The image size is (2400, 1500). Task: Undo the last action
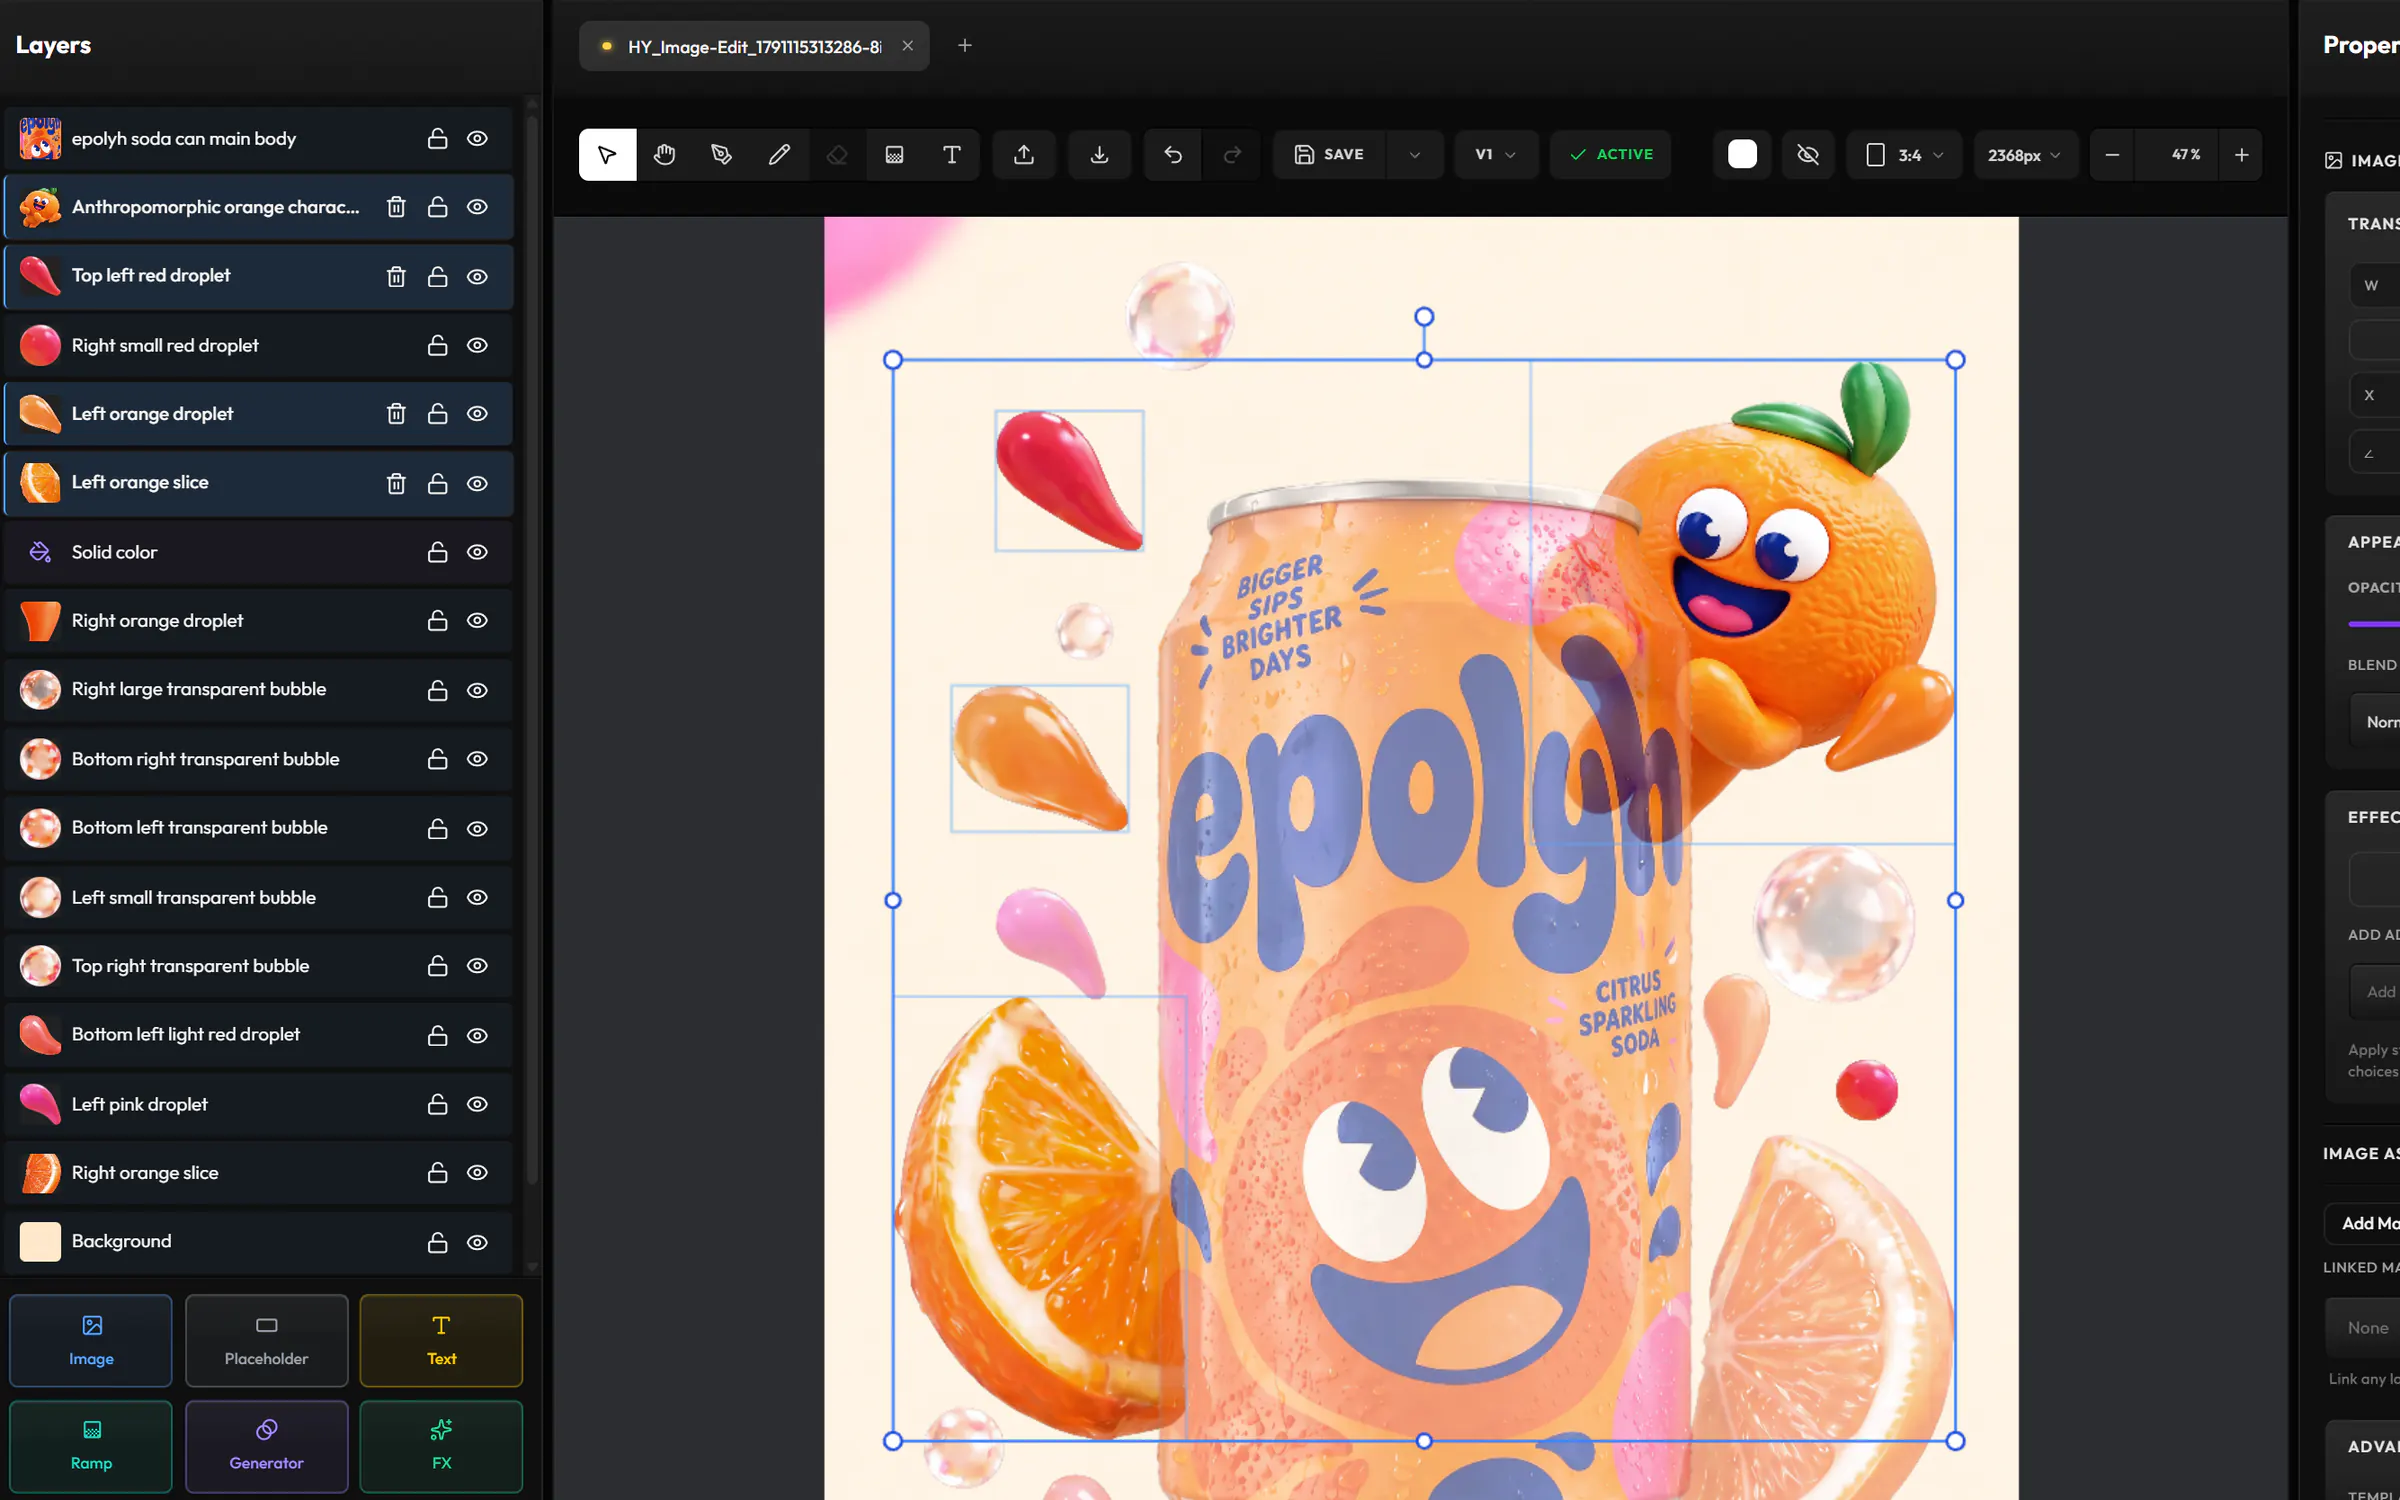click(1173, 155)
